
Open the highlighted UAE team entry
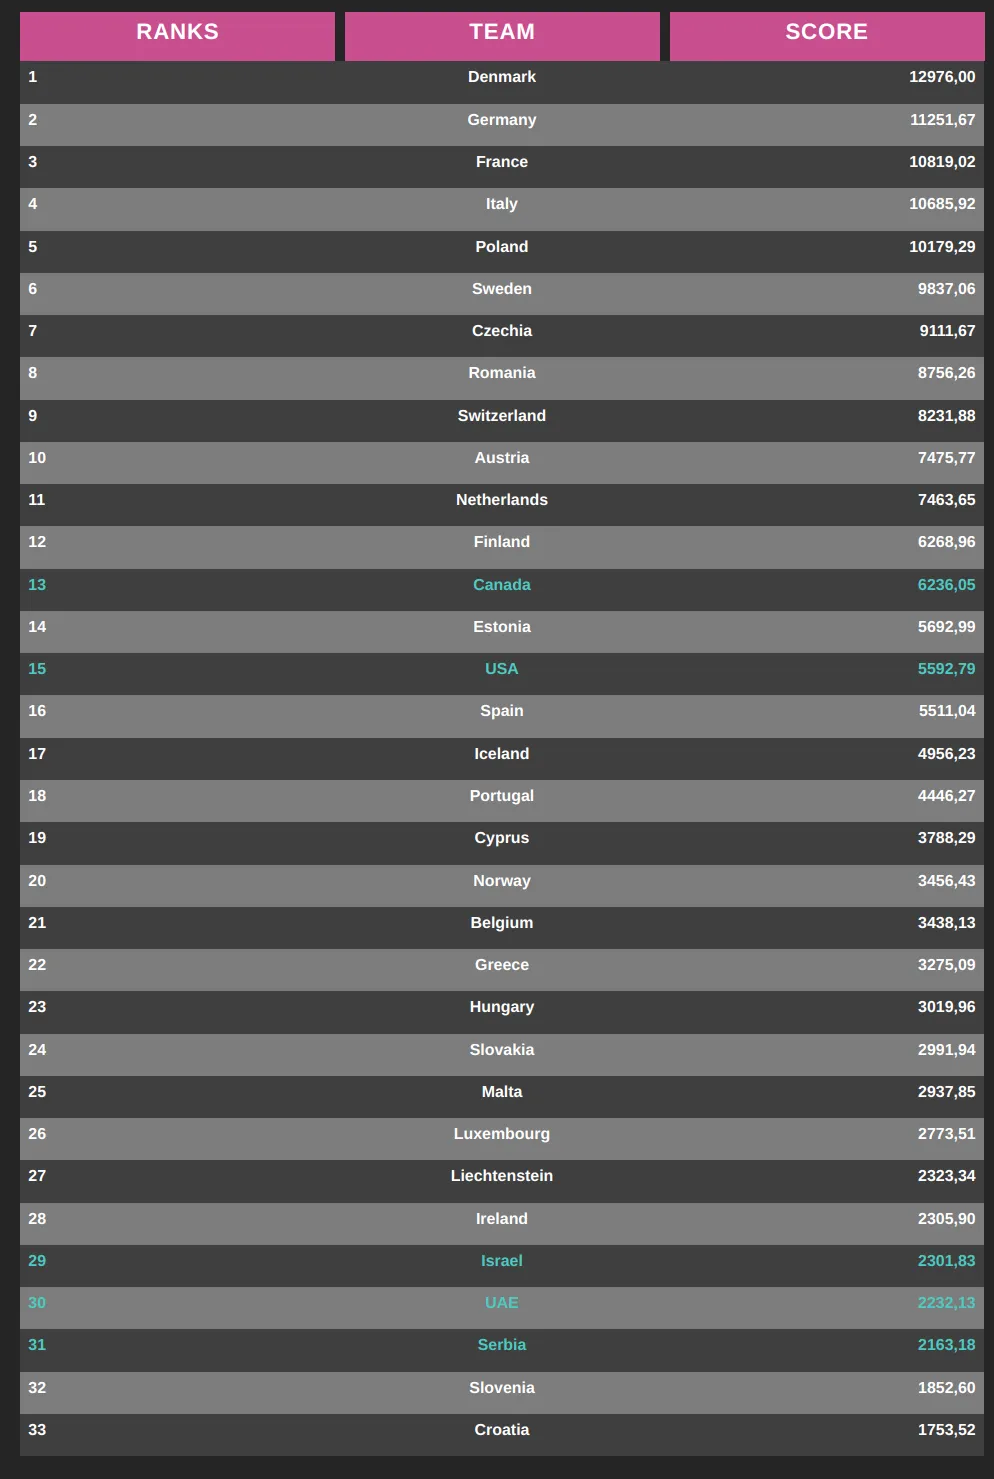click(x=502, y=1303)
